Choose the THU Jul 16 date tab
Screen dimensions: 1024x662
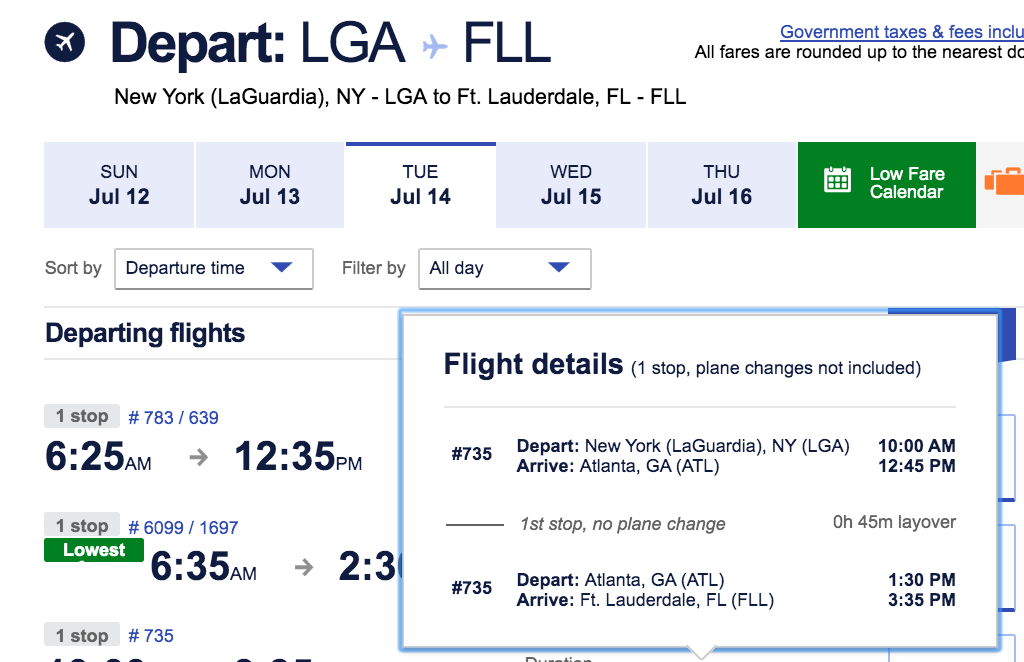[x=721, y=185]
